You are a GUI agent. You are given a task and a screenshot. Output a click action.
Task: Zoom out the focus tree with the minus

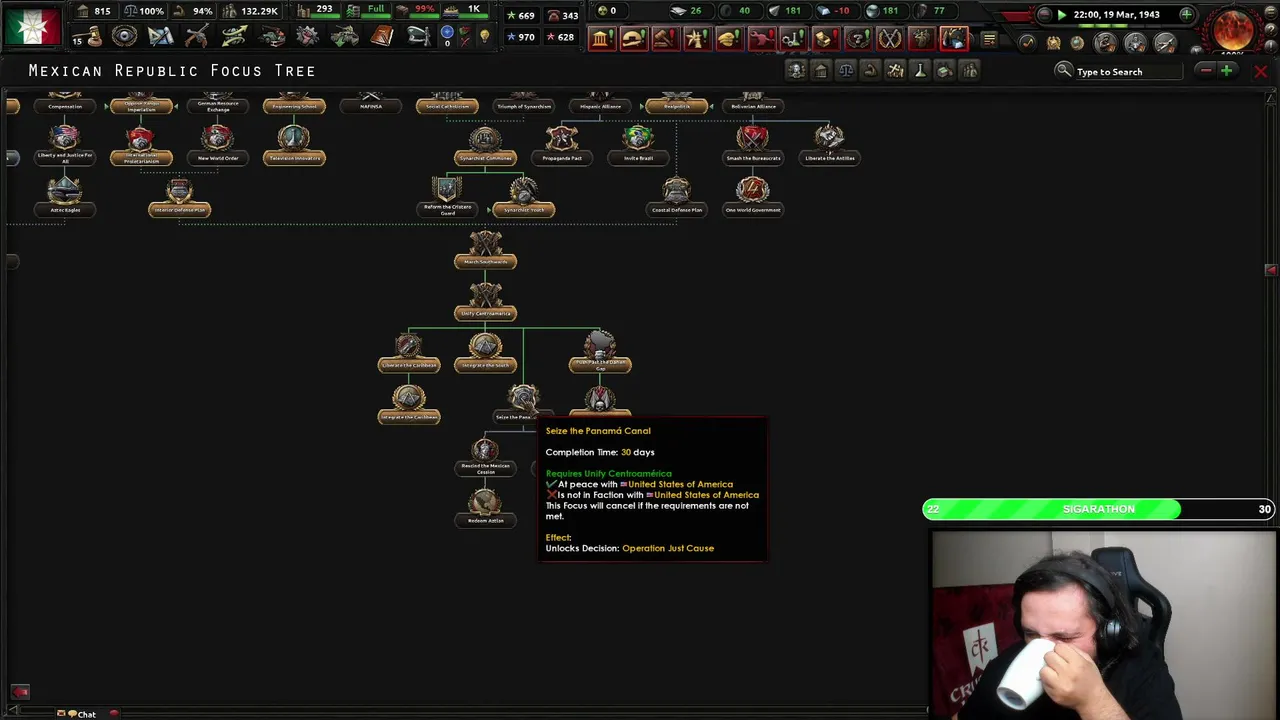pos(1206,70)
